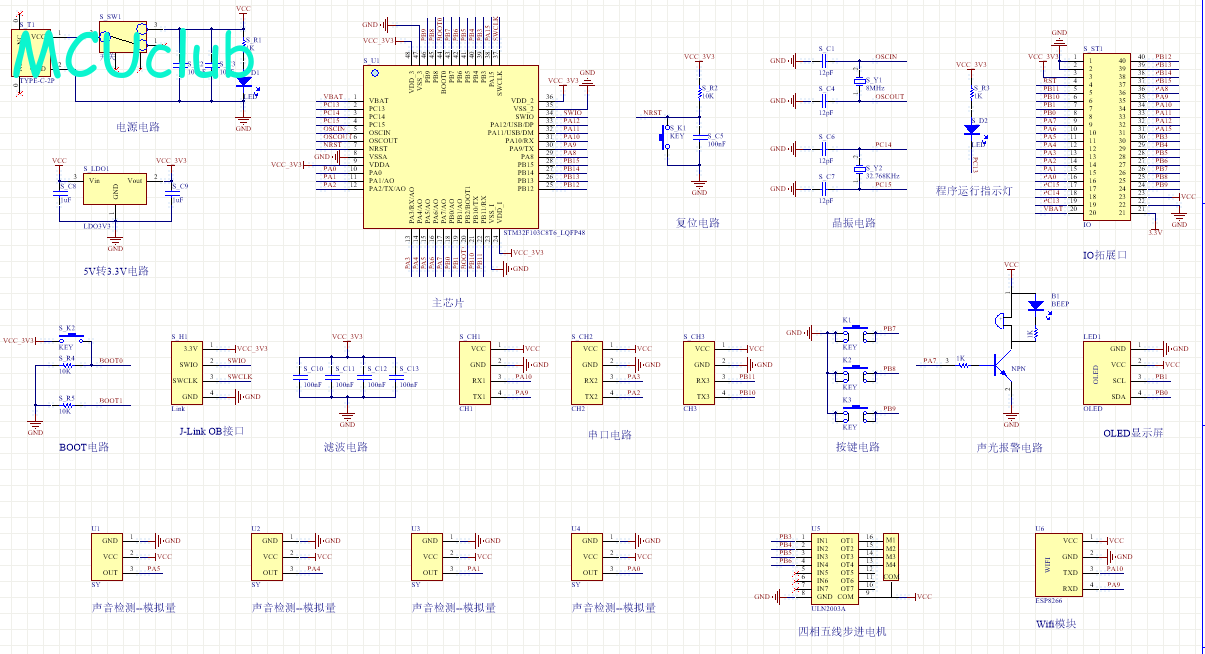Select the U5 ULN2003A driver chip
The width and height of the screenshot is (1205, 654).
pyautogui.click(x=835, y=568)
